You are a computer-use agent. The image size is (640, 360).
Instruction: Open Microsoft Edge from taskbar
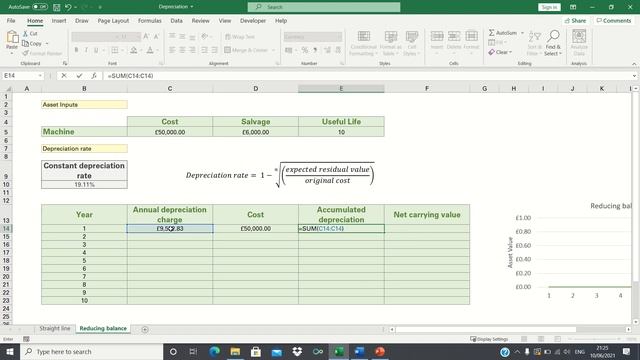tap(214, 351)
